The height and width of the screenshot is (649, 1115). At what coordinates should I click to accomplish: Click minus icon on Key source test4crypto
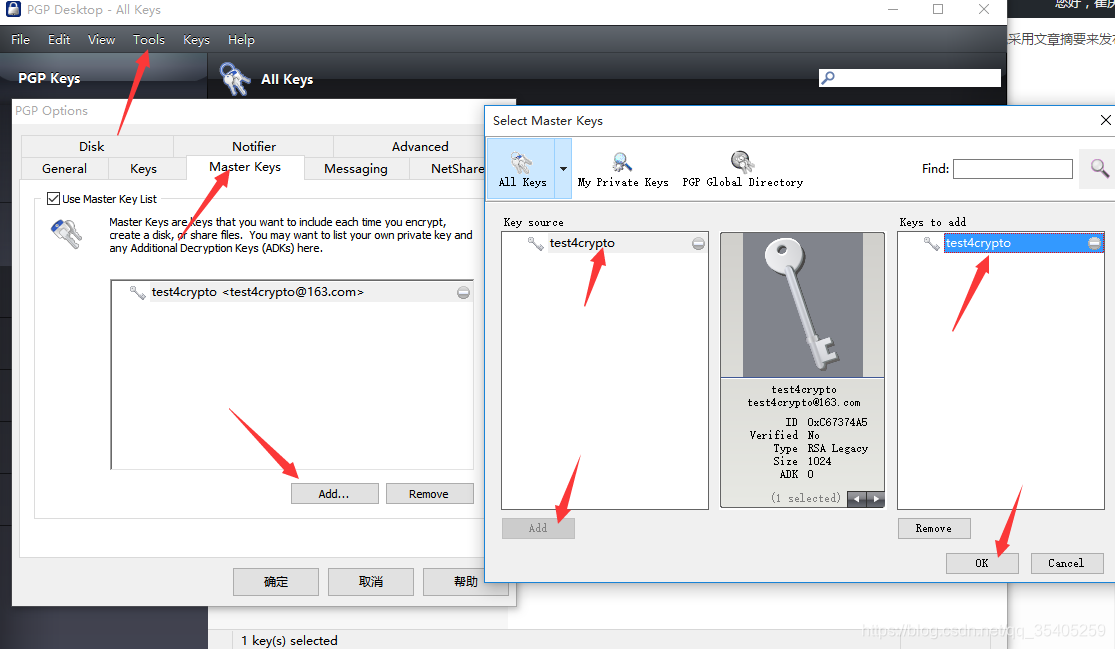(x=698, y=244)
